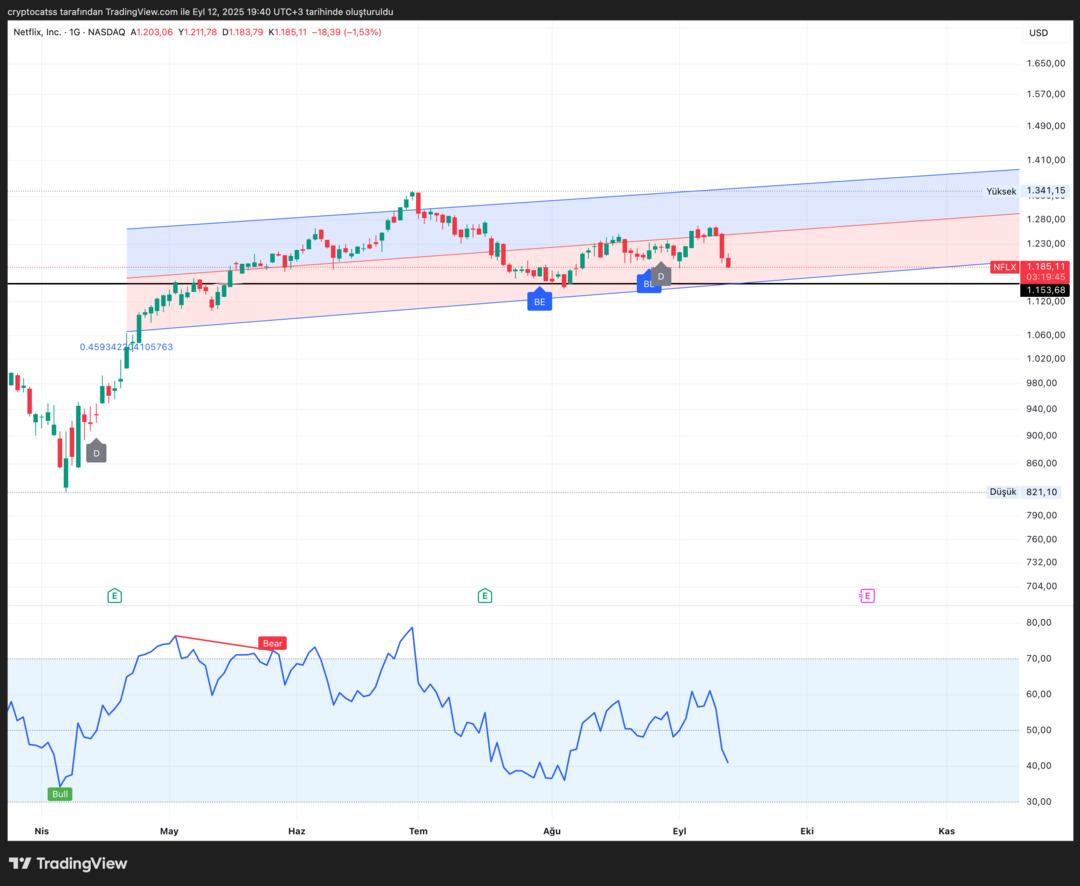Screen dimensions: 1080x886
Task: Click the 1.060,00 price axis label
Action: (x=1046, y=335)
